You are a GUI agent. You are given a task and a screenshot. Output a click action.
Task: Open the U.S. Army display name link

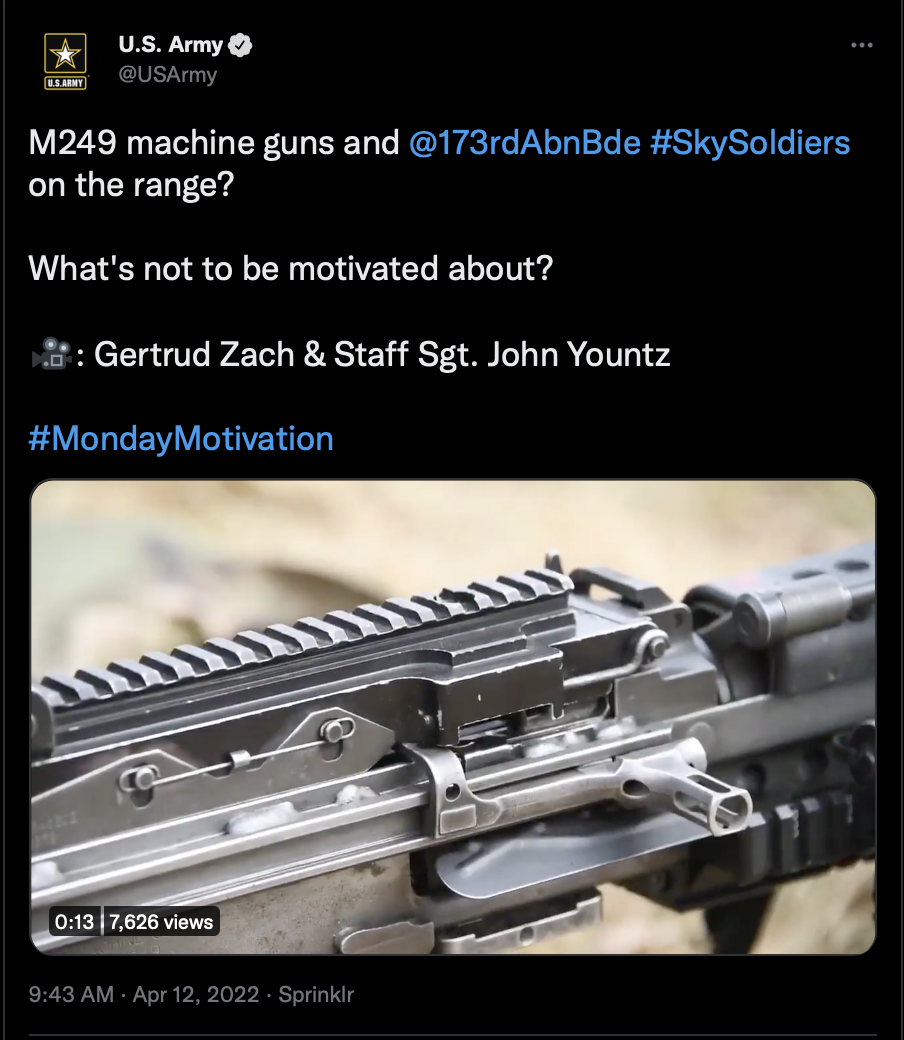[x=170, y=44]
